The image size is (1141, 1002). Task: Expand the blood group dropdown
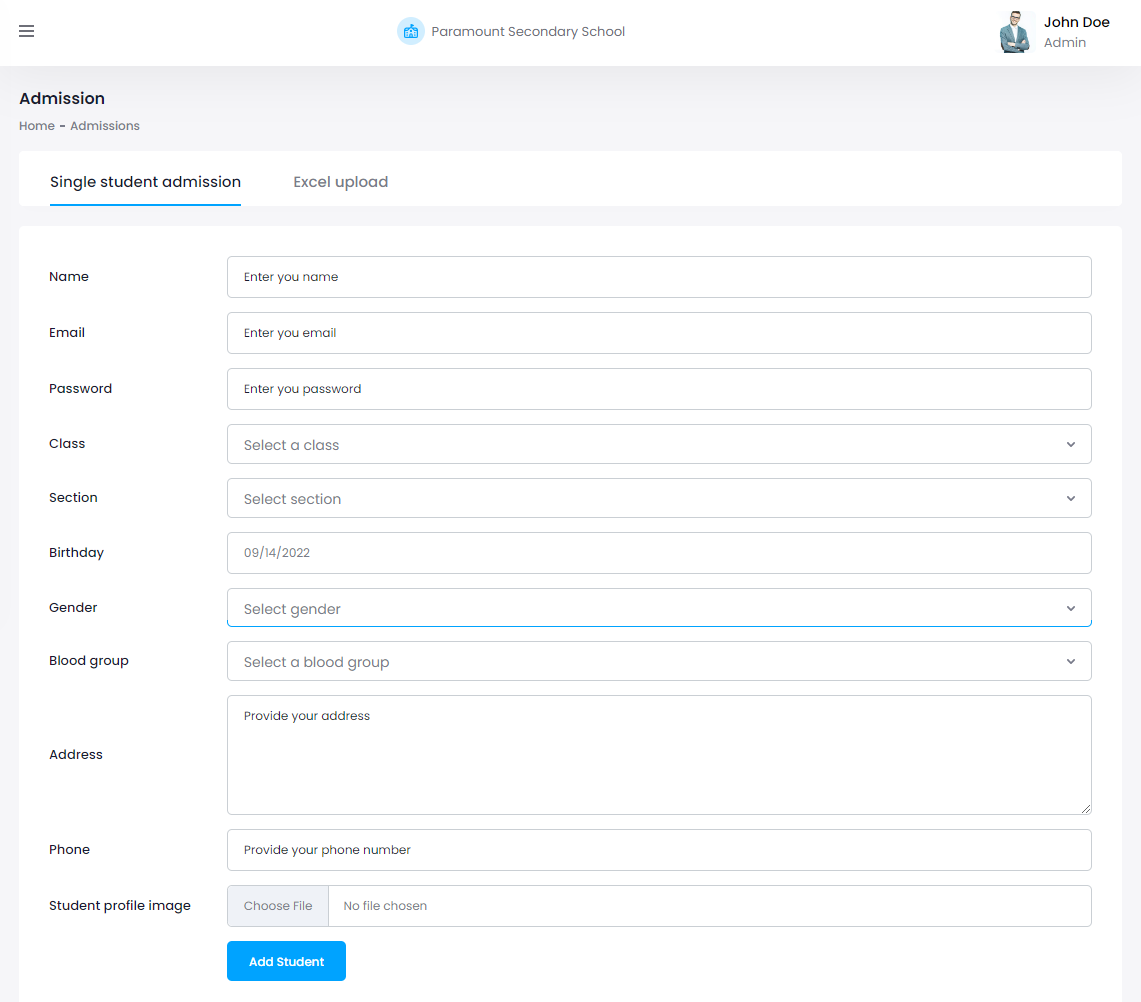[659, 662]
